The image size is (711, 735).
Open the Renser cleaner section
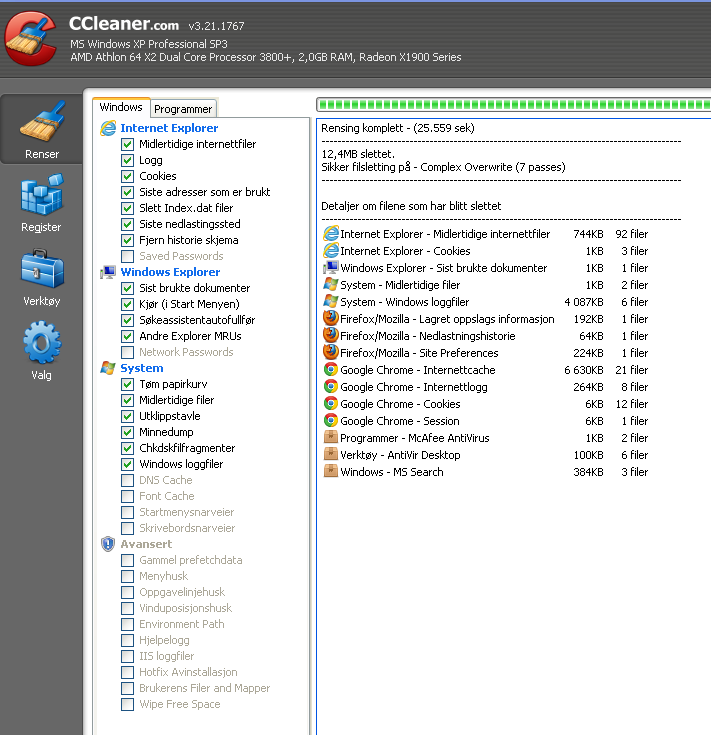point(42,130)
